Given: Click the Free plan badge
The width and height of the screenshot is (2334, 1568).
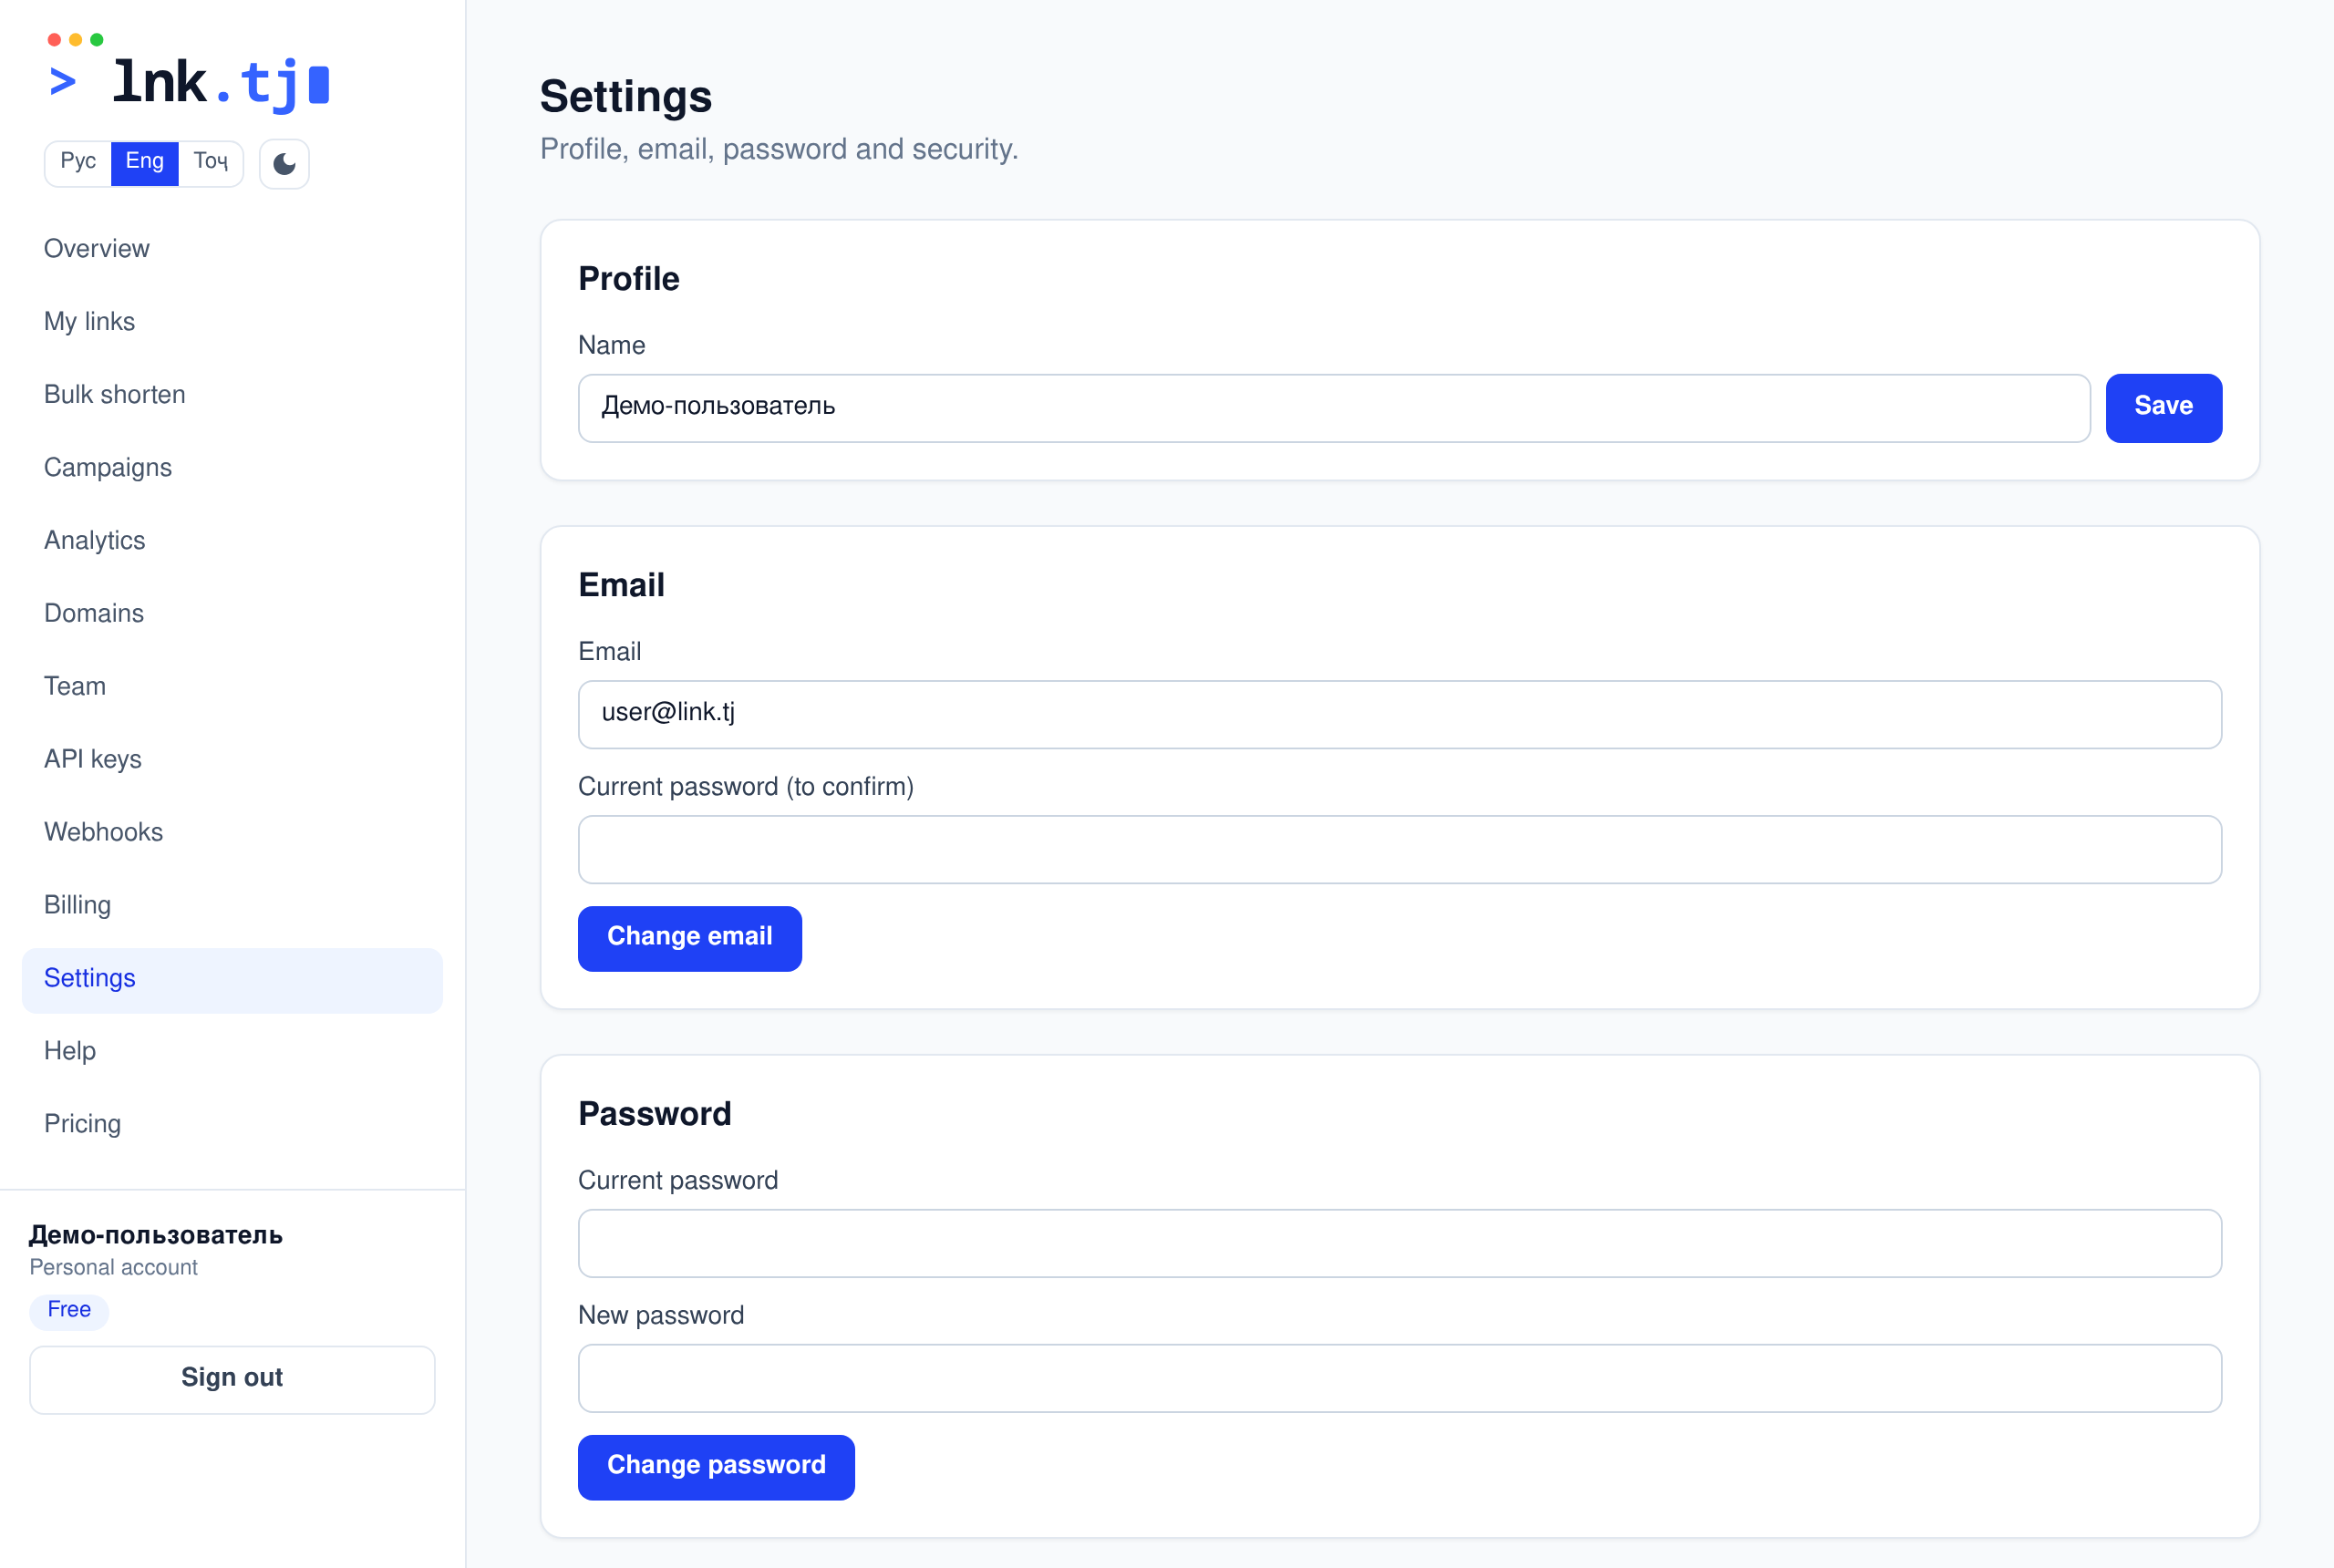Looking at the screenshot, I should [69, 1310].
